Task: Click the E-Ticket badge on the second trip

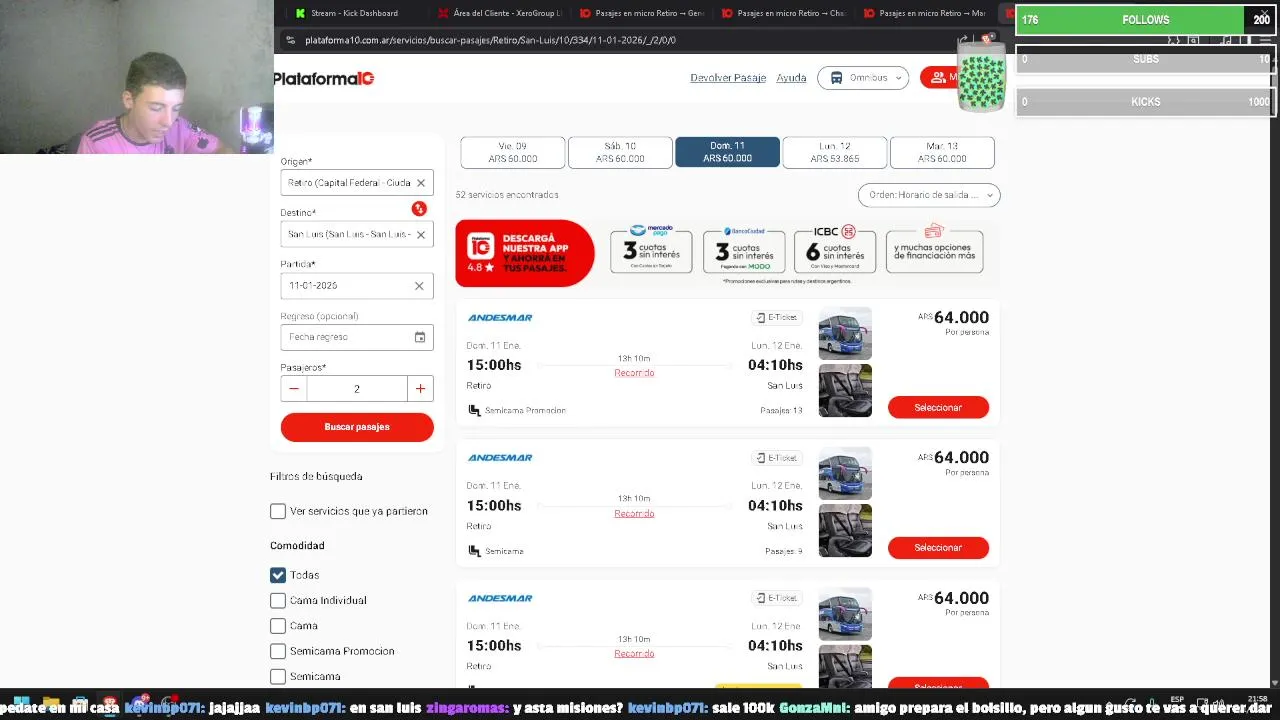Action: pyautogui.click(x=776, y=458)
